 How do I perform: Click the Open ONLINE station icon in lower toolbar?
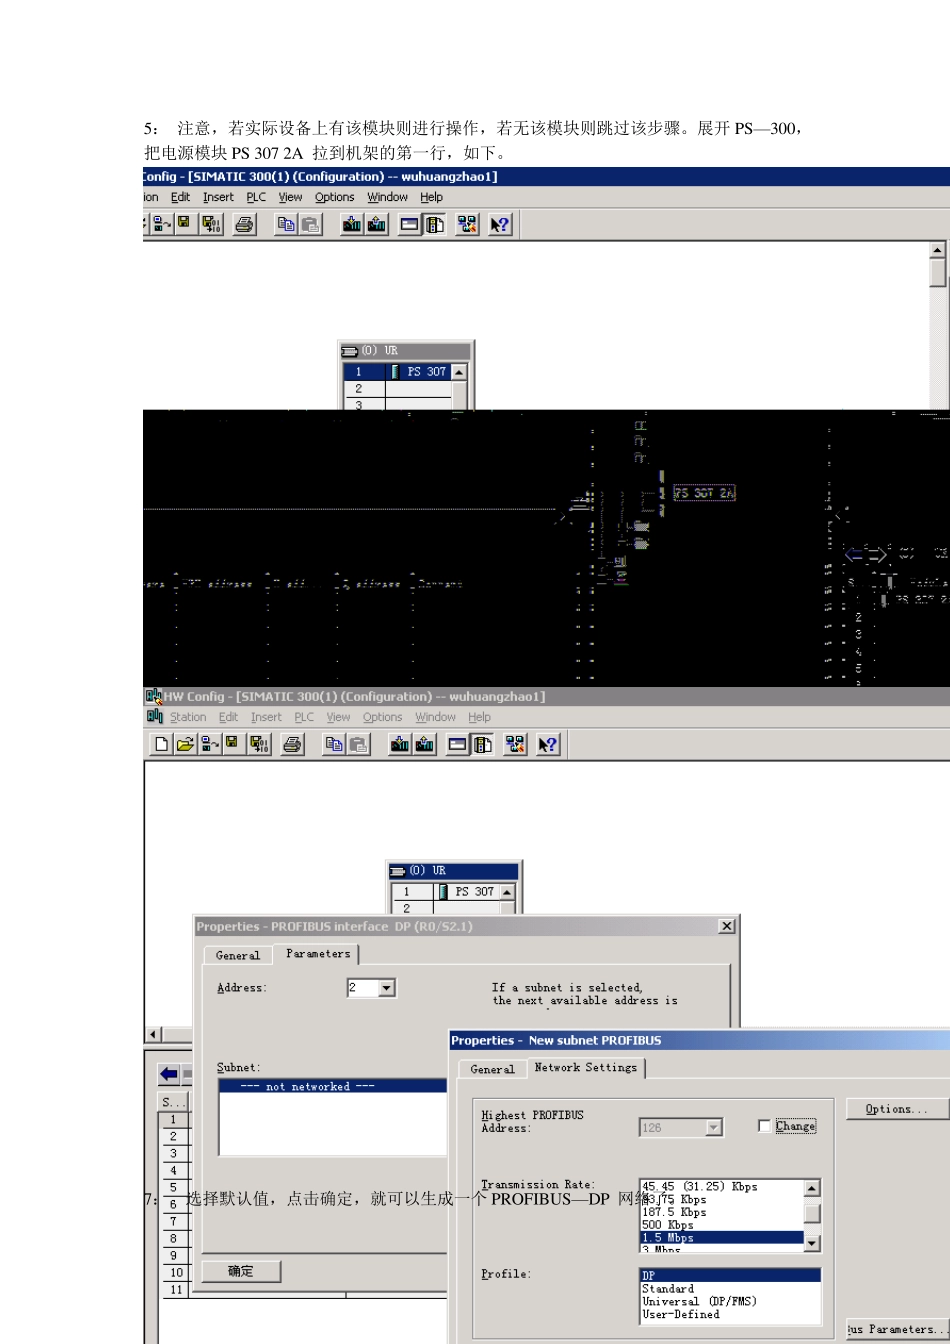210,744
